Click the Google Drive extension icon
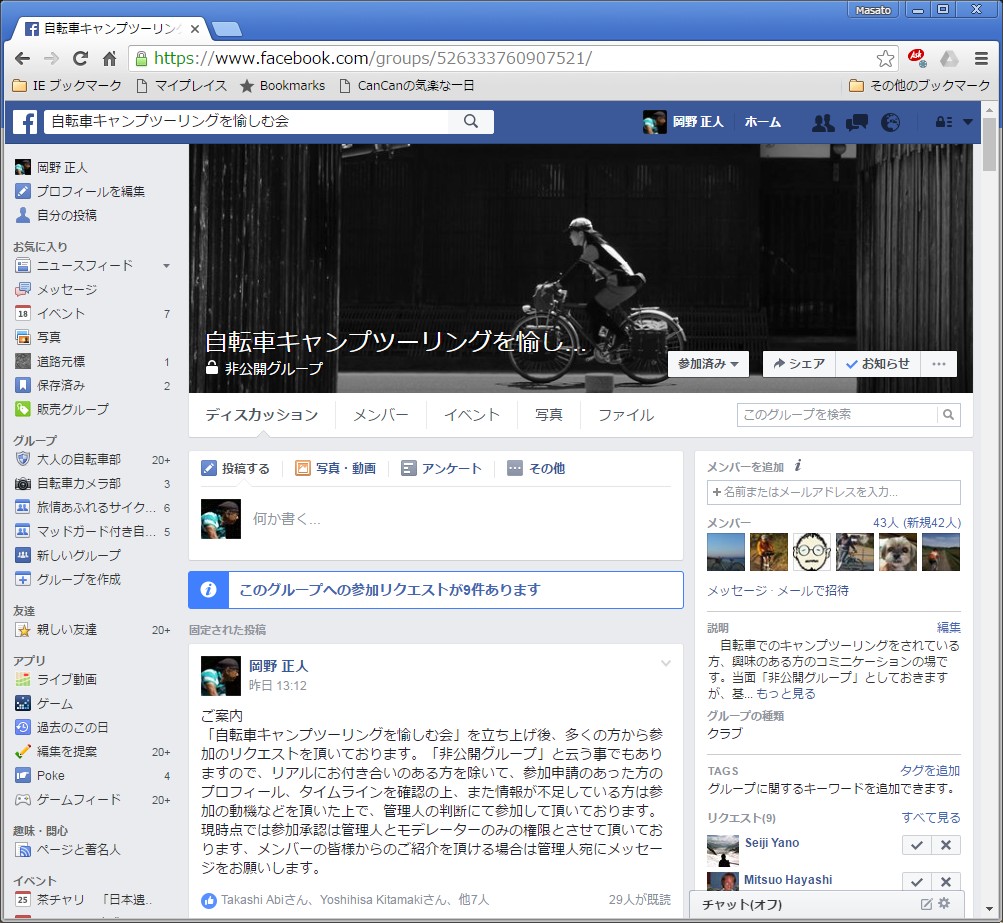1003x923 pixels. (949, 59)
